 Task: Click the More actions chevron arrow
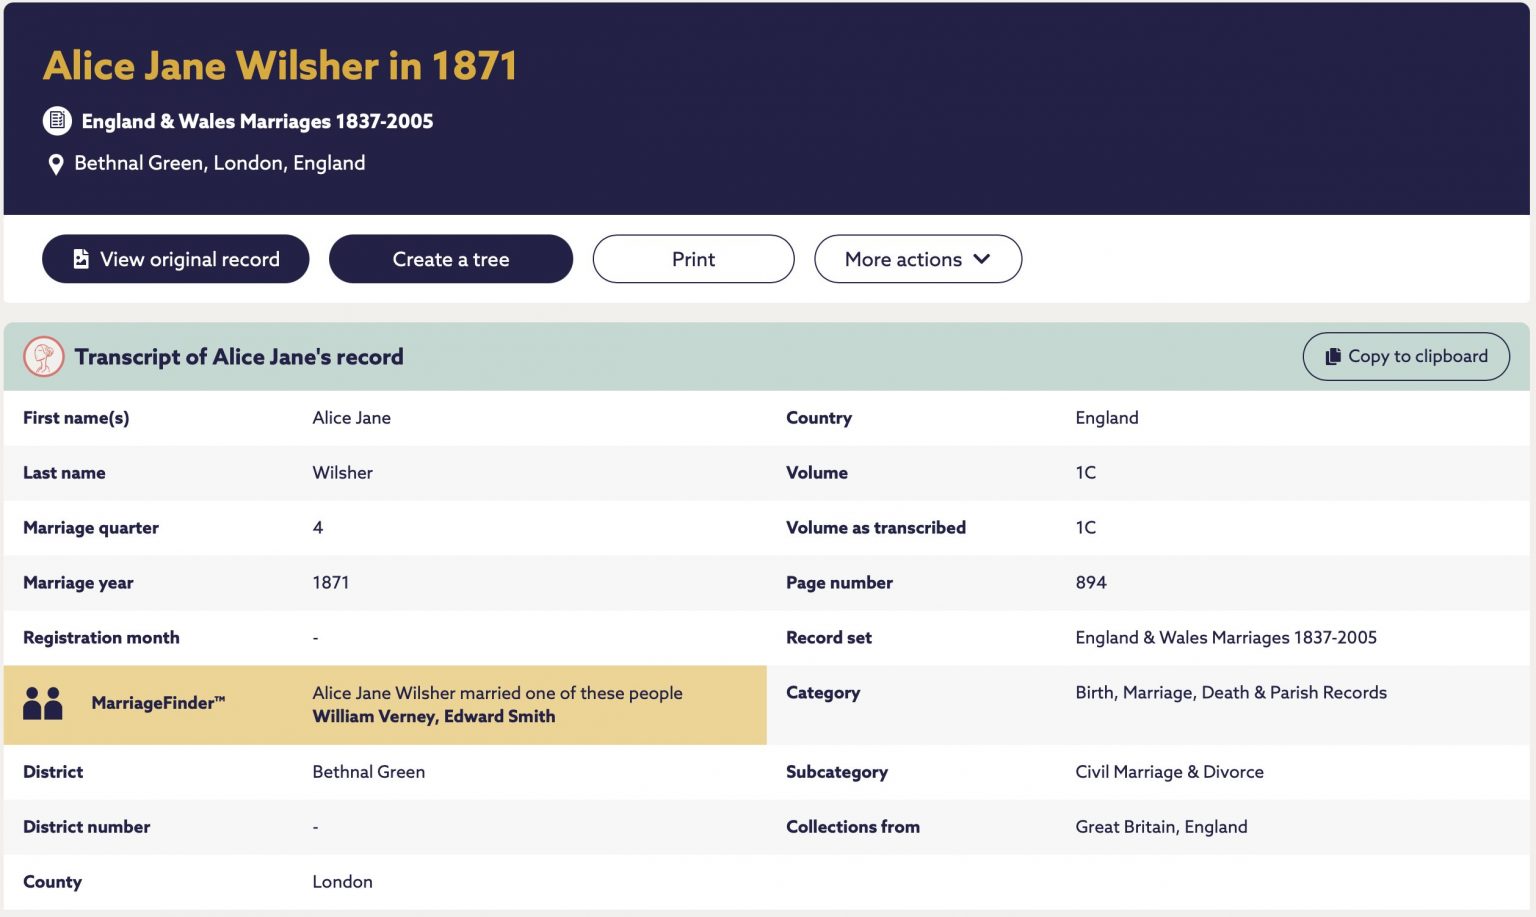[982, 259]
